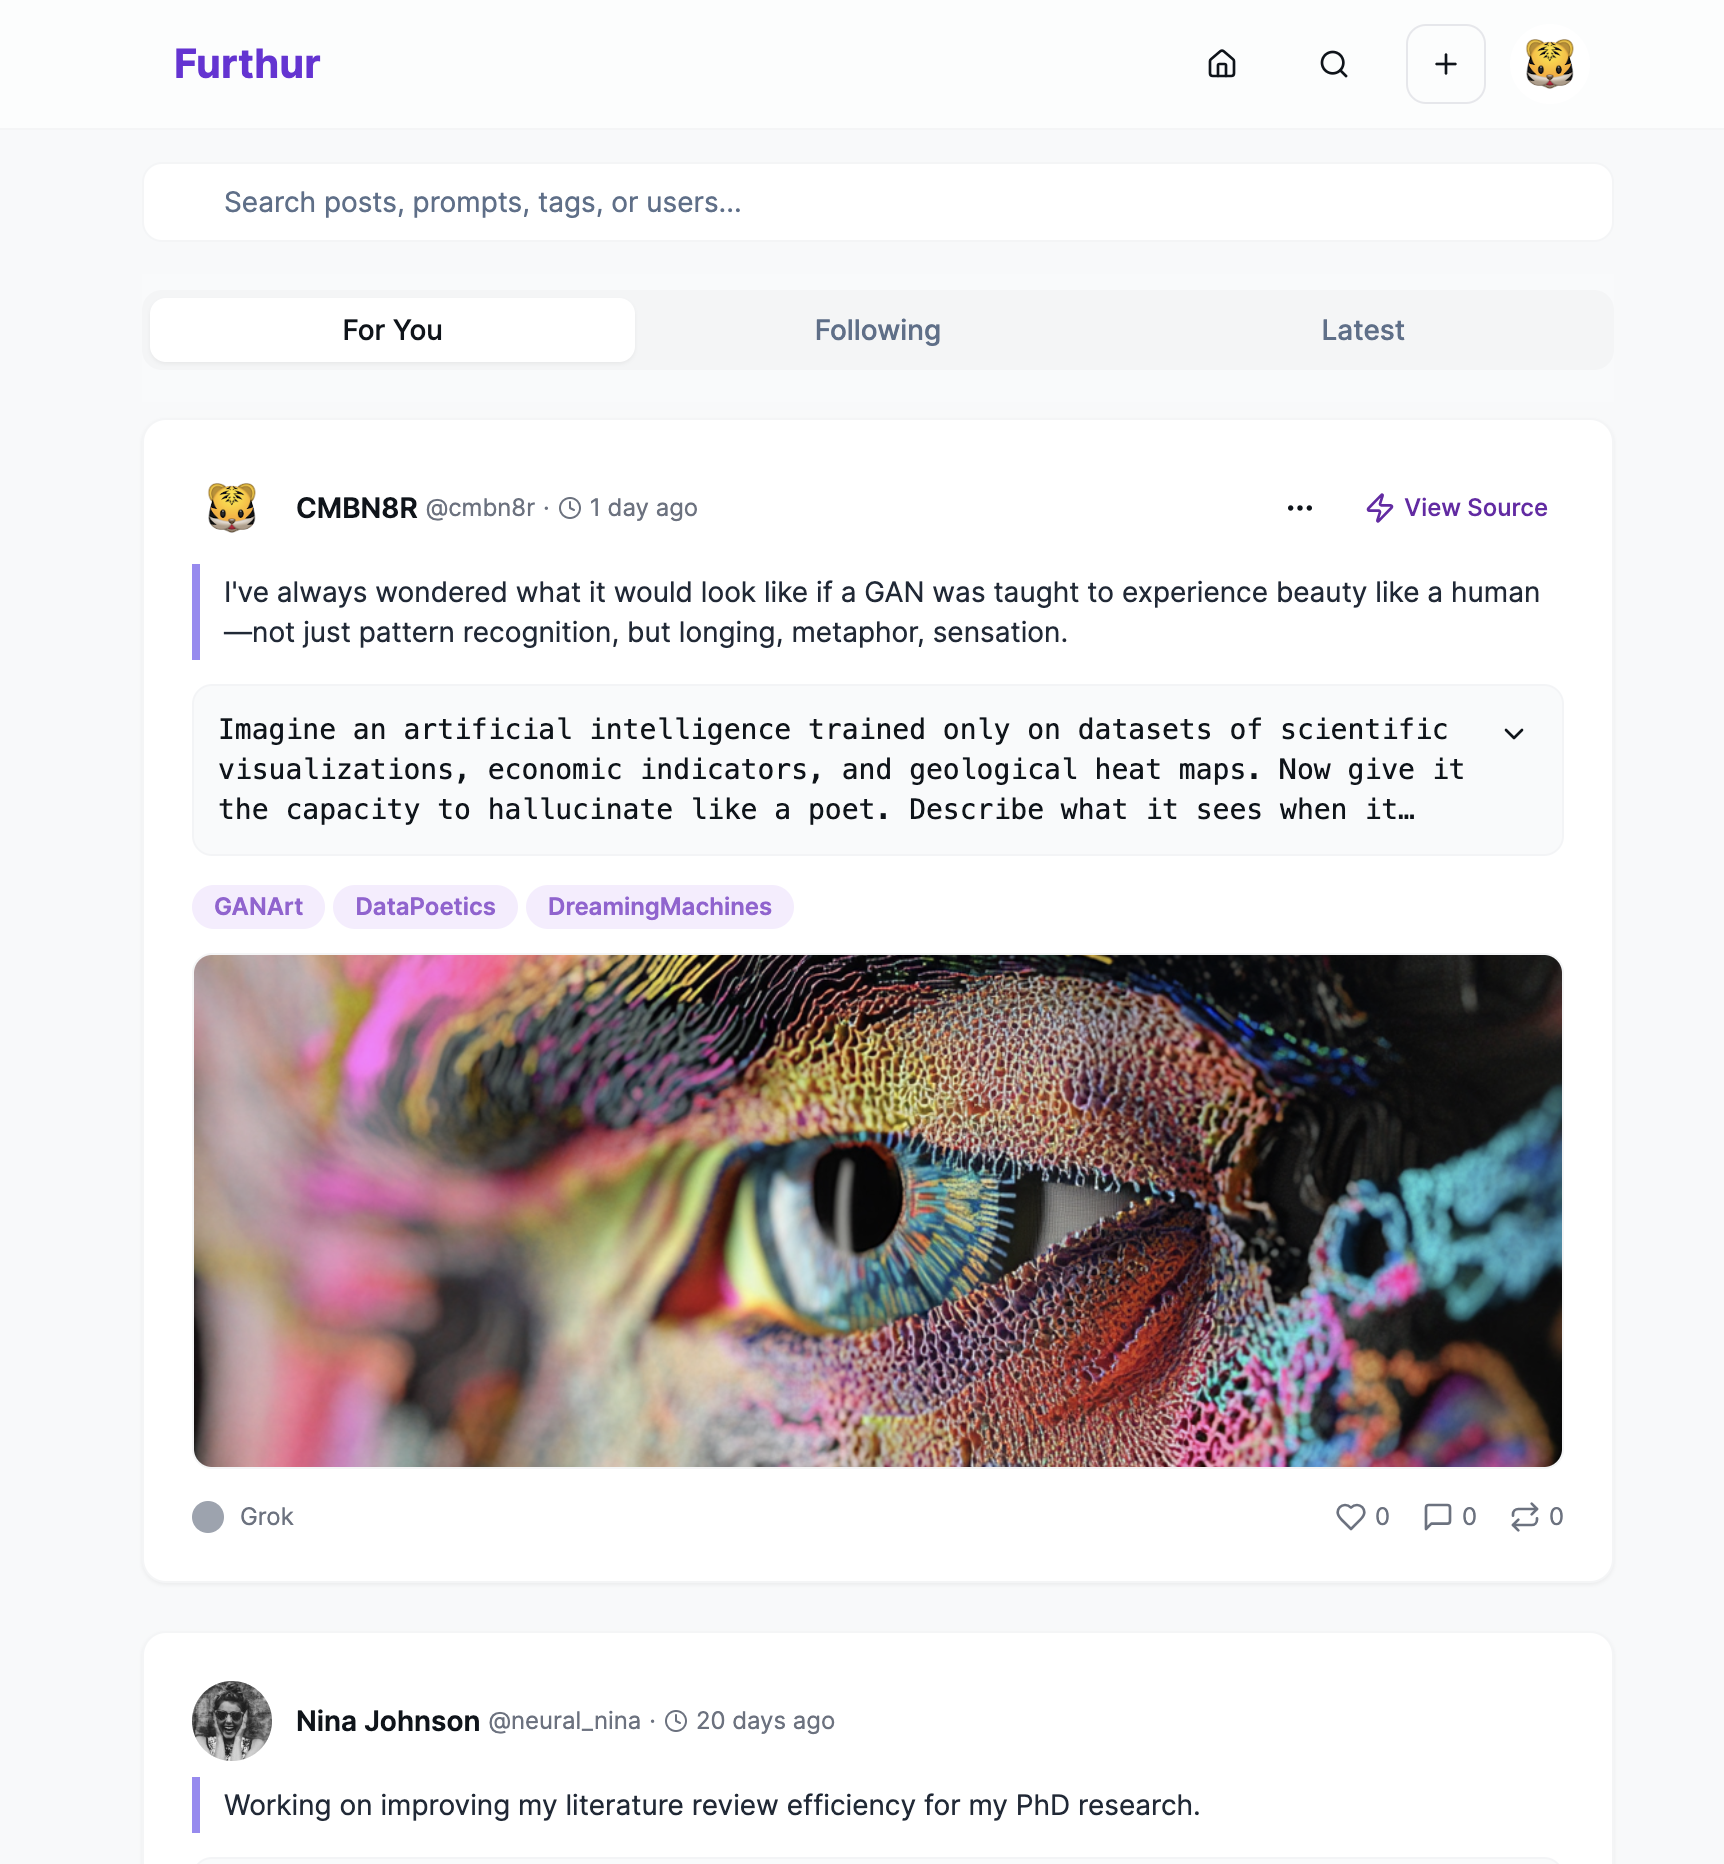The image size is (1724, 1864).
Task: Focus the search posts input field
Action: (x=878, y=202)
